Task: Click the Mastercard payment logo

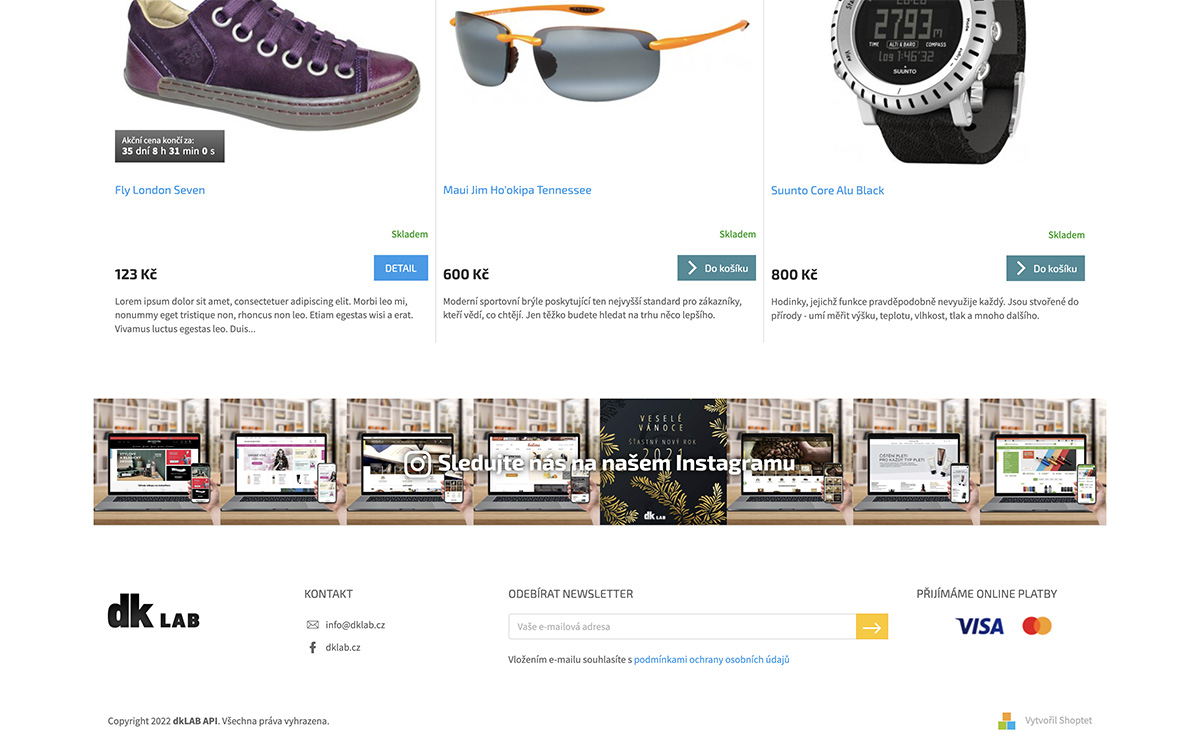Action: click(x=1037, y=626)
